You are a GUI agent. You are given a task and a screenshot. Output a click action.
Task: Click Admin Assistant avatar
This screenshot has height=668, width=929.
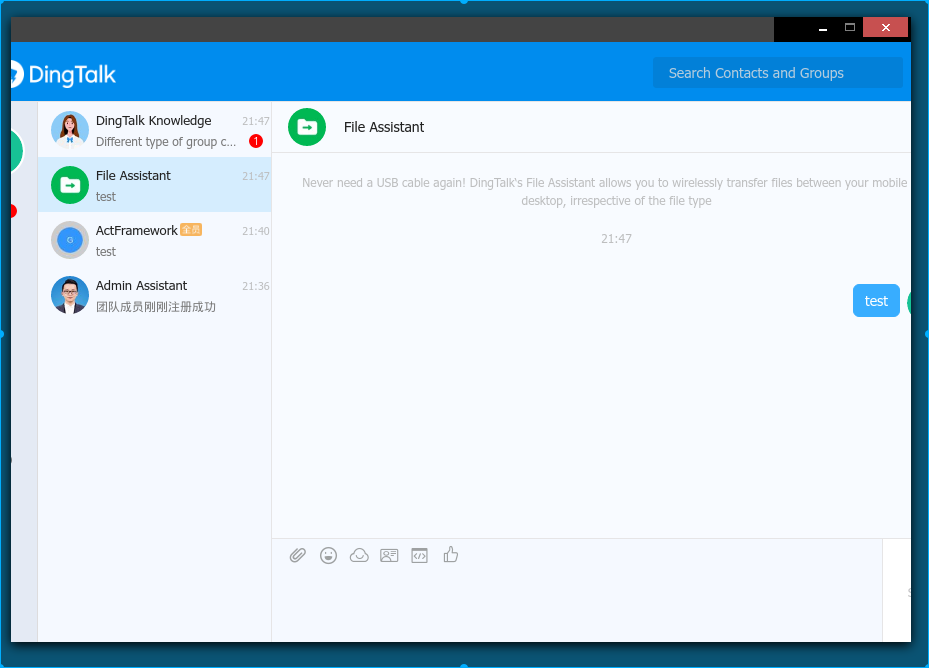[x=70, y=295]
